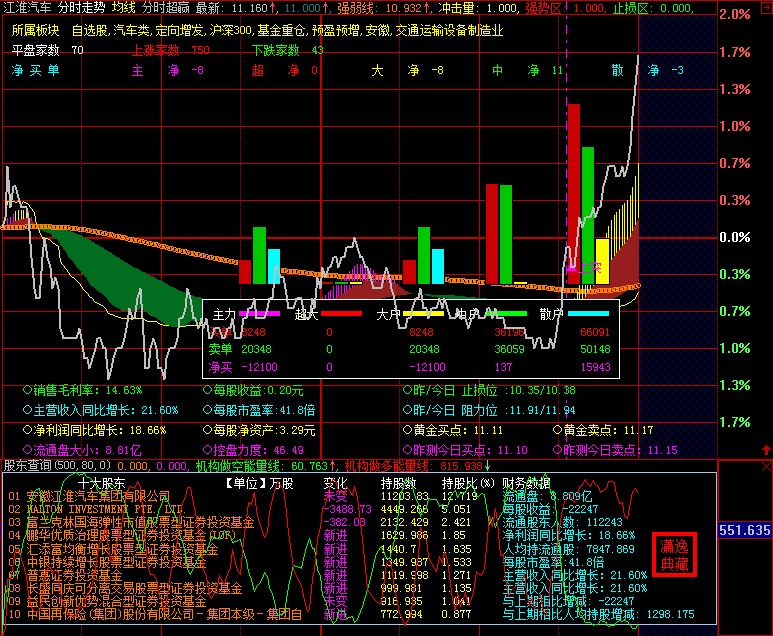Select shareholder row 09 益民创新优势混合型基金
Image resolution: width=773 pixels, height=636 pixels.
pos(107,601)
